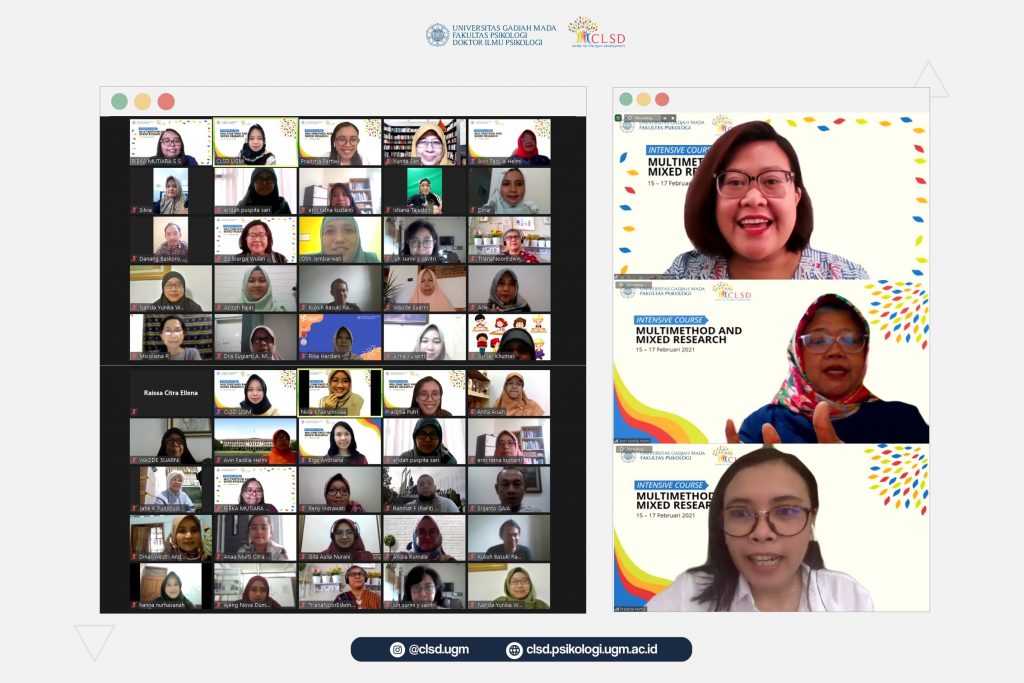The image size is (1024, 683).
Task: Select the Dinar Westri video tile
Action: (171, 538)
